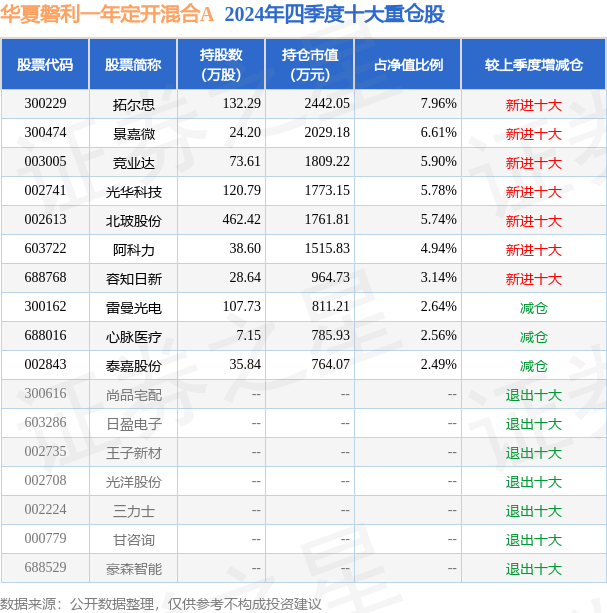The height and width of the screenshot is (613, 607).
Task: Select stock code 300616
Action: tap(45, 393)
